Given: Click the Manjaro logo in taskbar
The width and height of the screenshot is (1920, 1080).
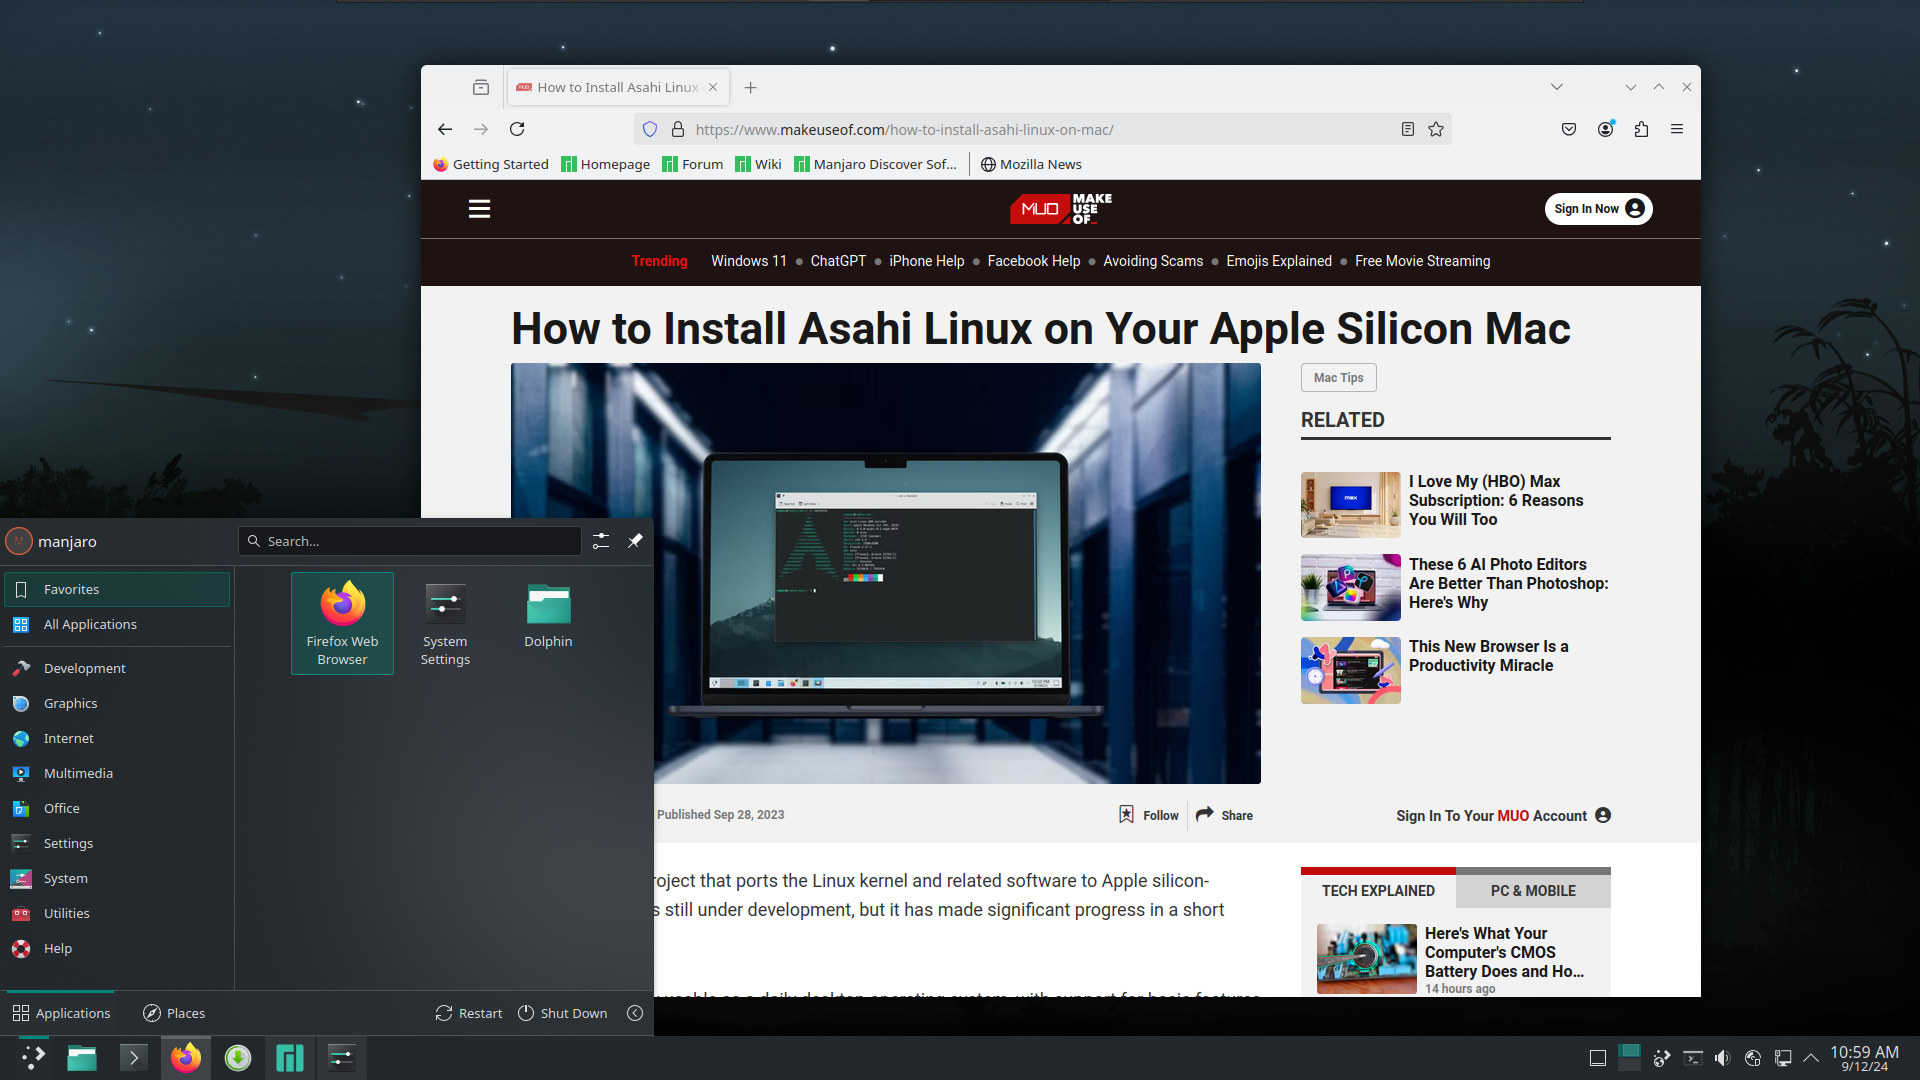Looking at the screenshot, I should pyautogui.click(x=290, y=1056).
